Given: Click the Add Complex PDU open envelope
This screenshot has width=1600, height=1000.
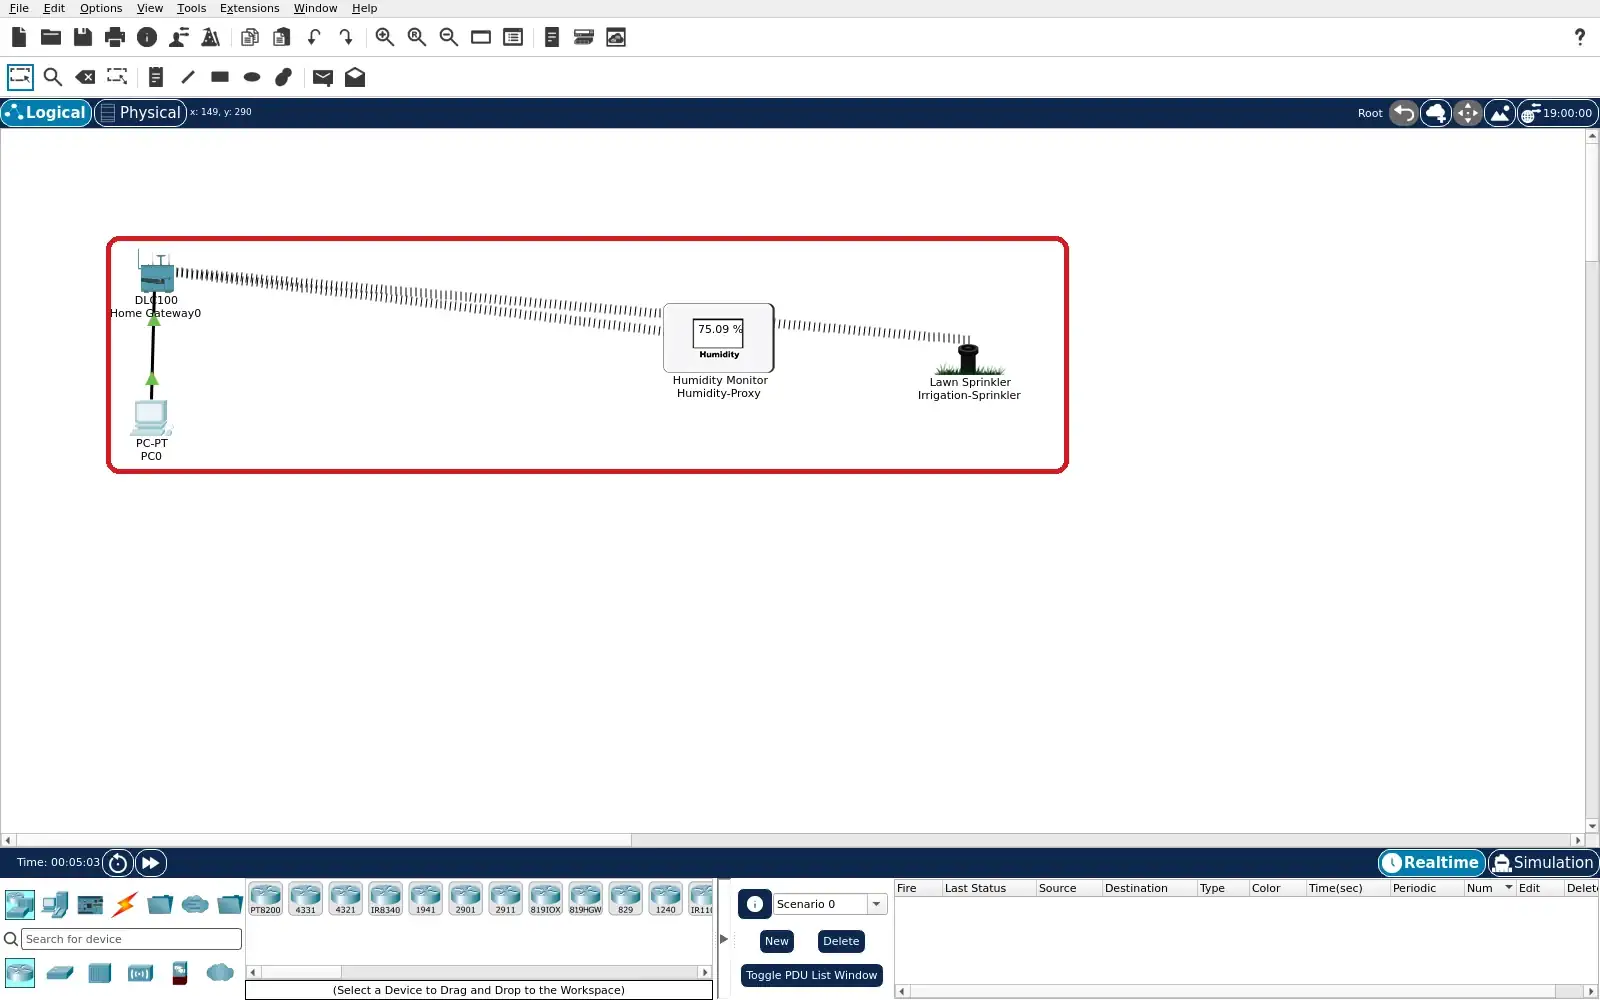Looking at the screenshot, I should (x=355, y=77).
